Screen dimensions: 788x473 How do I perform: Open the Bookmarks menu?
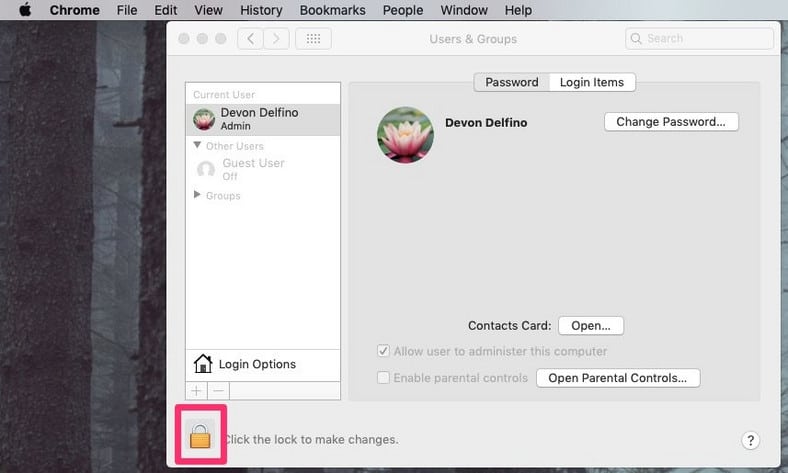point(332,10)
